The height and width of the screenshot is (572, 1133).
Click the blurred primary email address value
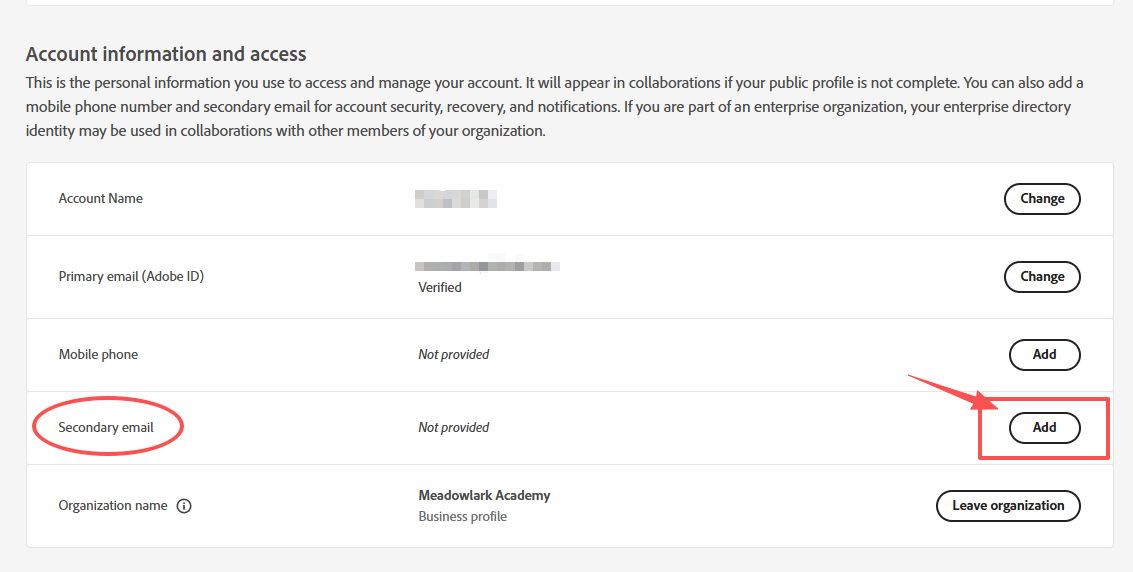pos(487,267)
